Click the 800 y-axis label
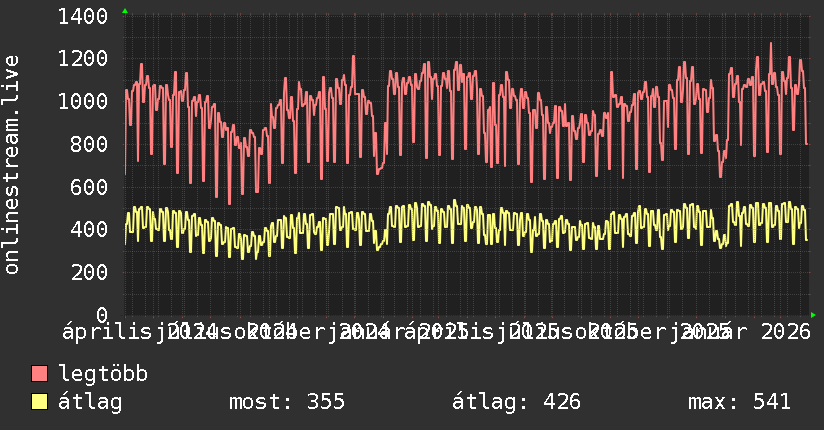The height and width of the screenshot is (430, 824). [89, 144]
